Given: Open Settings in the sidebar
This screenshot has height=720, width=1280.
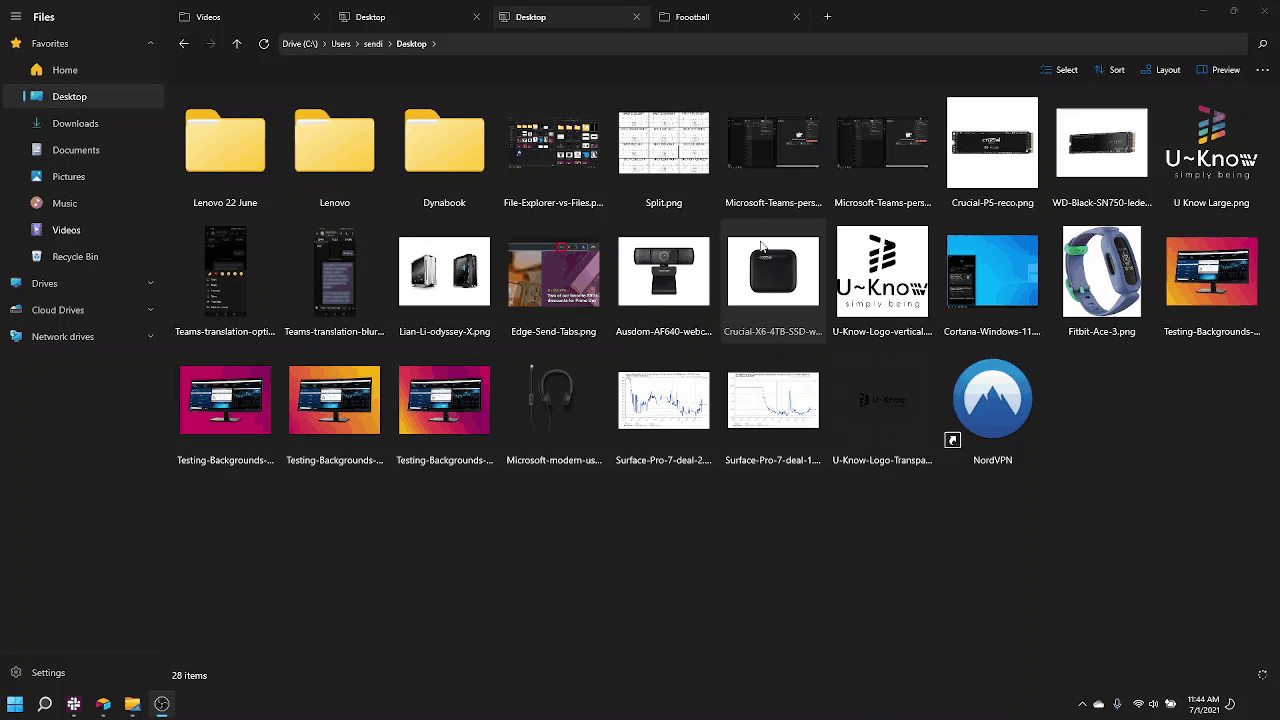Looking at the screenshot, I should click(x=47, y=673).
